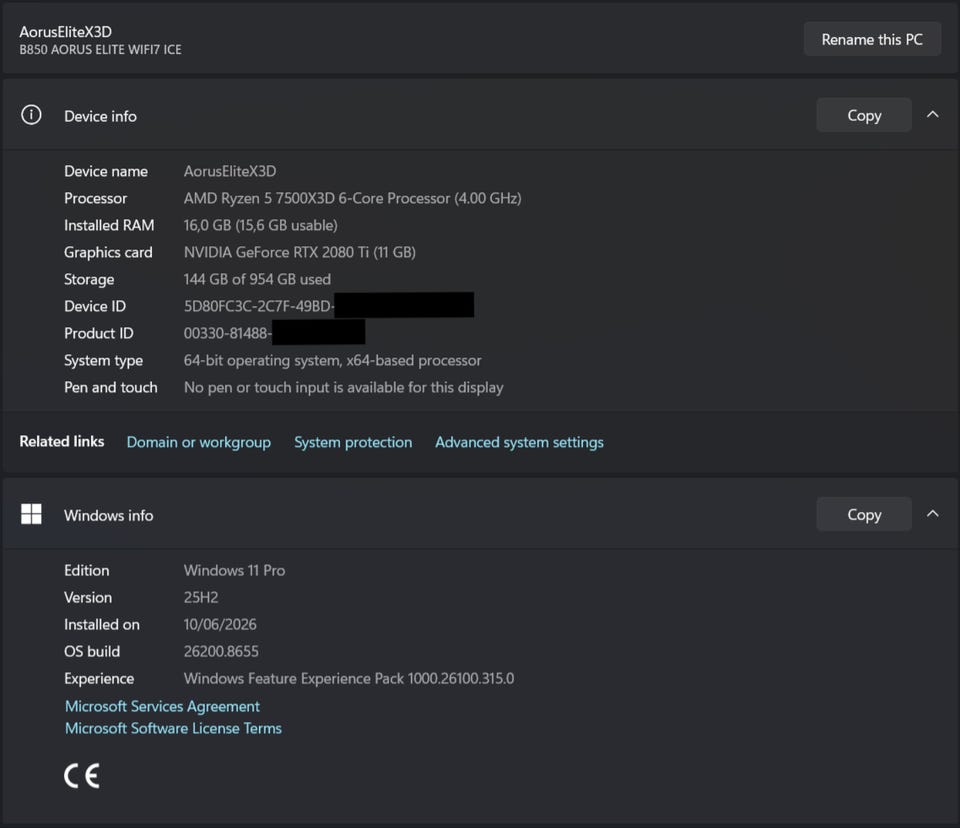
Task: Select the No pen or touch input text
Action: (x=343, y=387)
